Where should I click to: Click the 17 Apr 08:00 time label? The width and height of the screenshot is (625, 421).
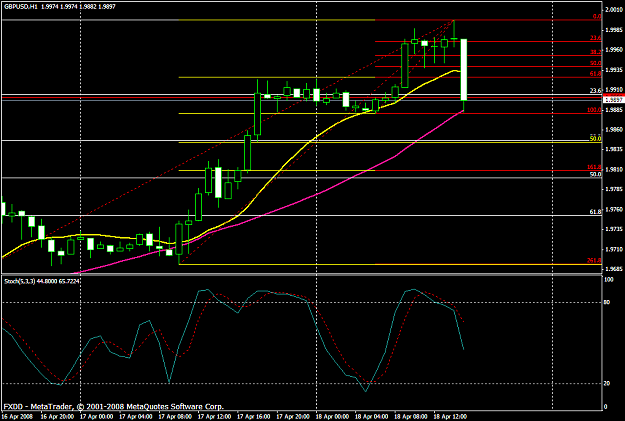point(175,417)
